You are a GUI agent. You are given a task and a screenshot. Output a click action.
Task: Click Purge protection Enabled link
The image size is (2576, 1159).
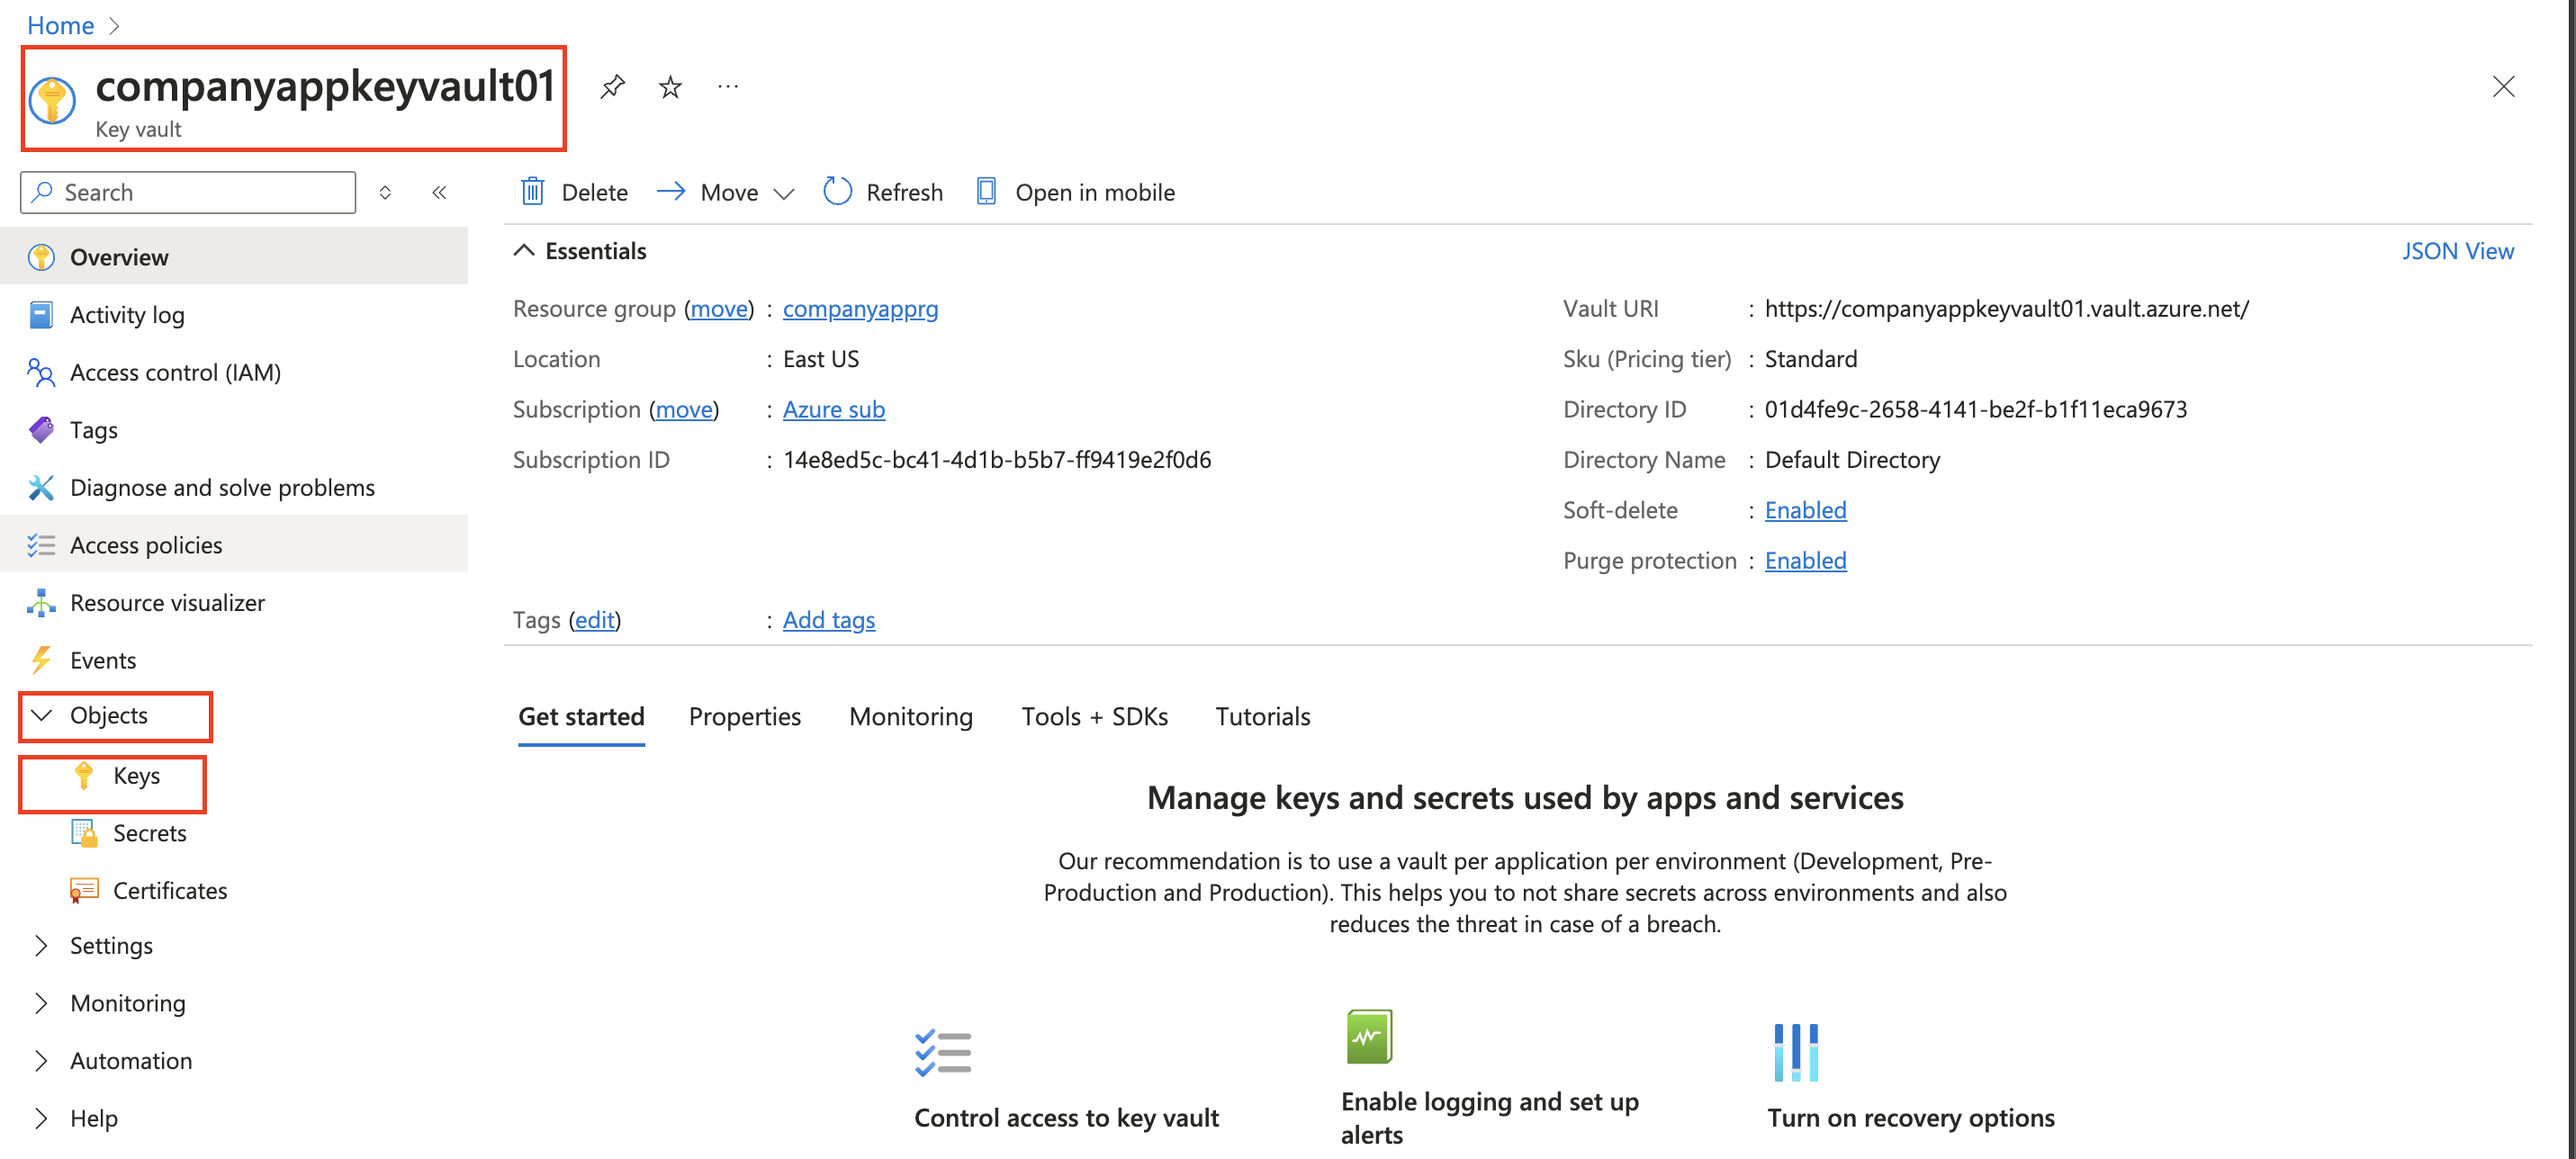click(x=1805, y=560)
